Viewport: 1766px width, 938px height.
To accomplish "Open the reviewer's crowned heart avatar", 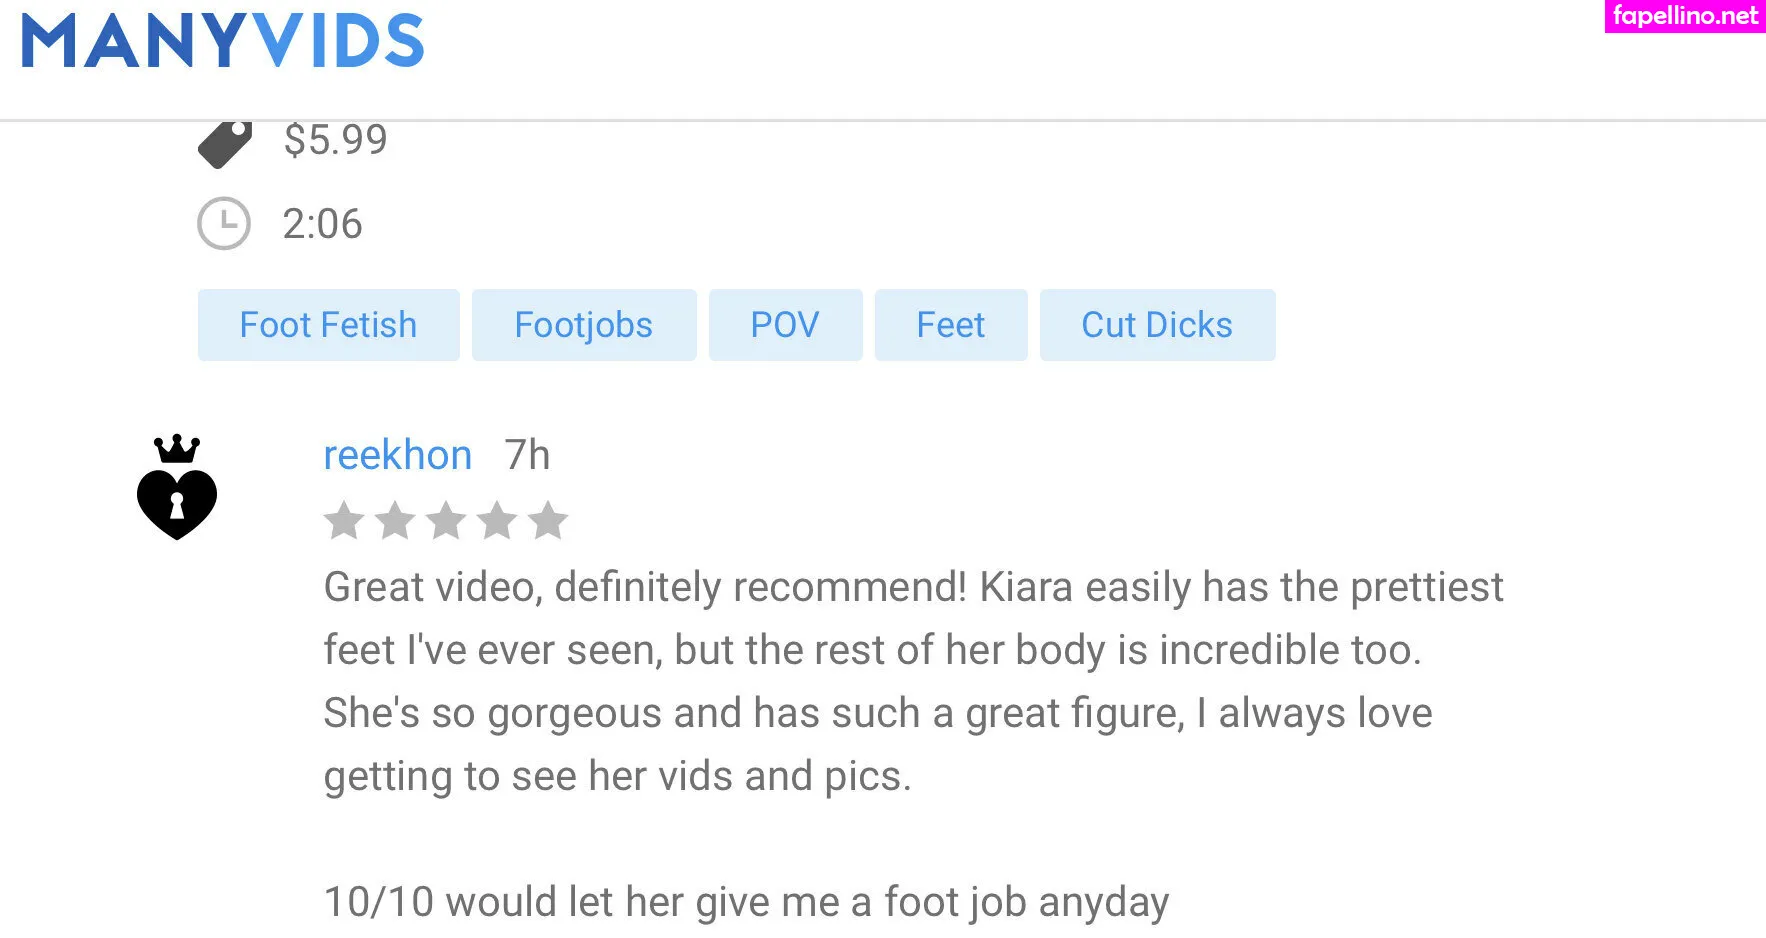I will pyautogui.click(x=177, y=488).
